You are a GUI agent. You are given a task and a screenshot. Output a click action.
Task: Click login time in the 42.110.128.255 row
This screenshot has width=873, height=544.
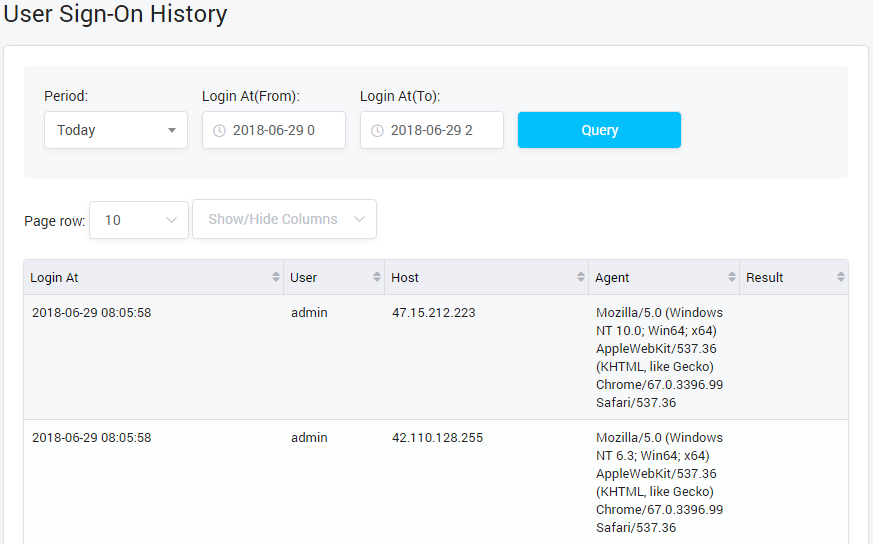91,438
